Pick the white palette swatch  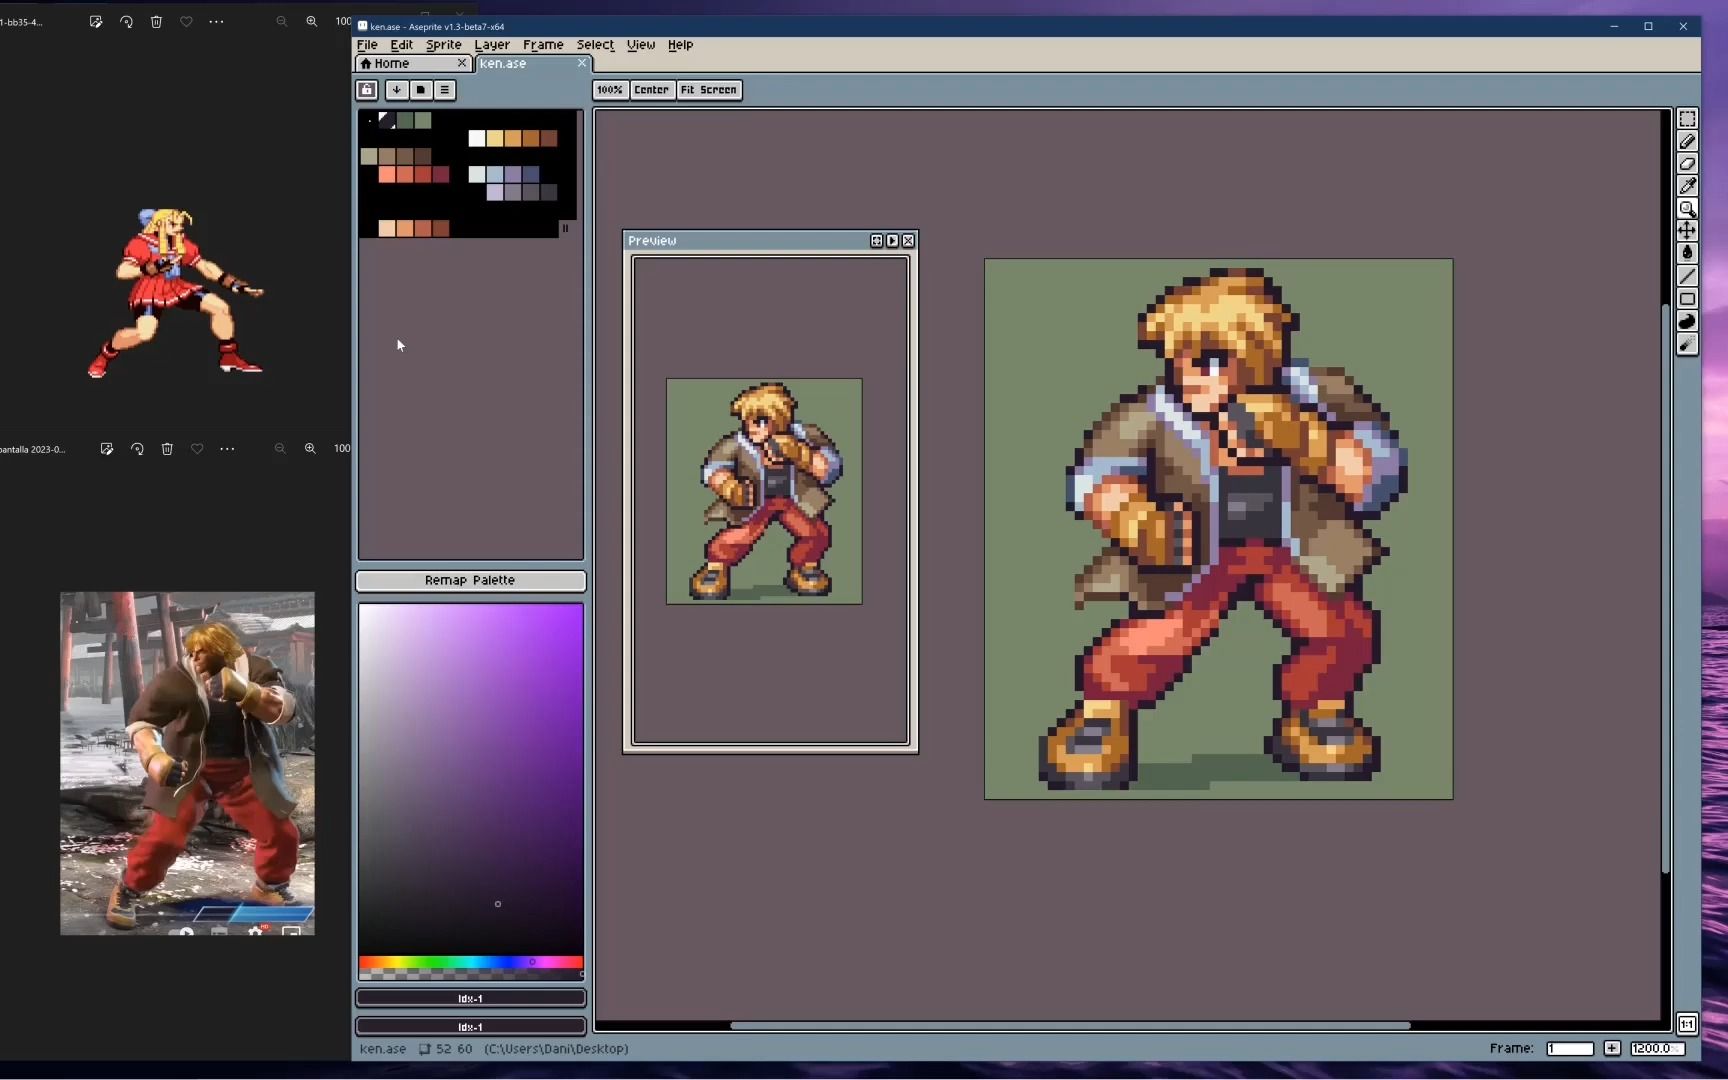tap(477, 139)
